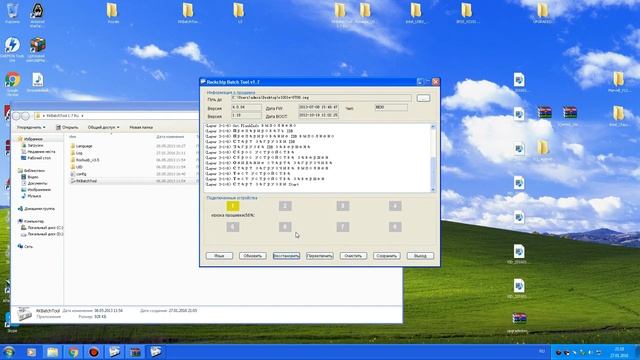The height and width of the screenshot is (360, 640).
Task: Click Библиотеки in the Explorer sidebar
Action: click(x=31, y=171)
